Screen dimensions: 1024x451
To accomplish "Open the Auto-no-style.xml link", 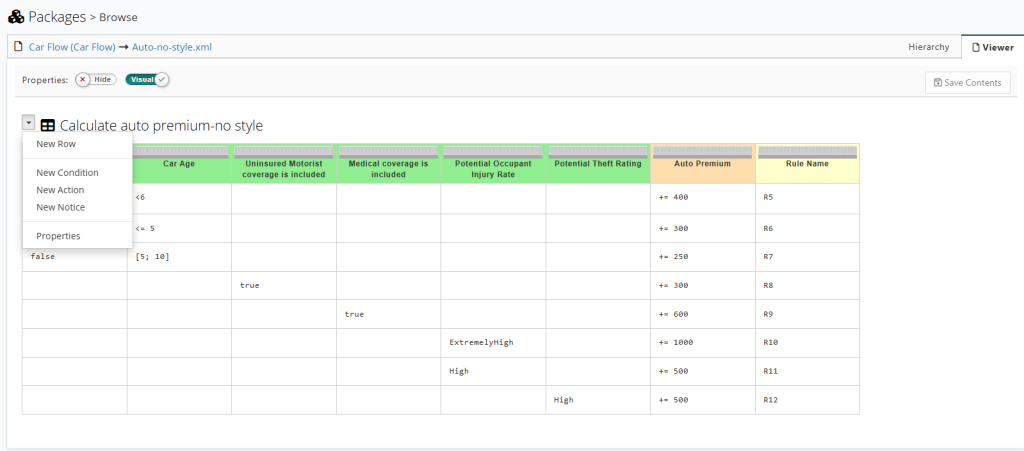I will pos(172,47).
